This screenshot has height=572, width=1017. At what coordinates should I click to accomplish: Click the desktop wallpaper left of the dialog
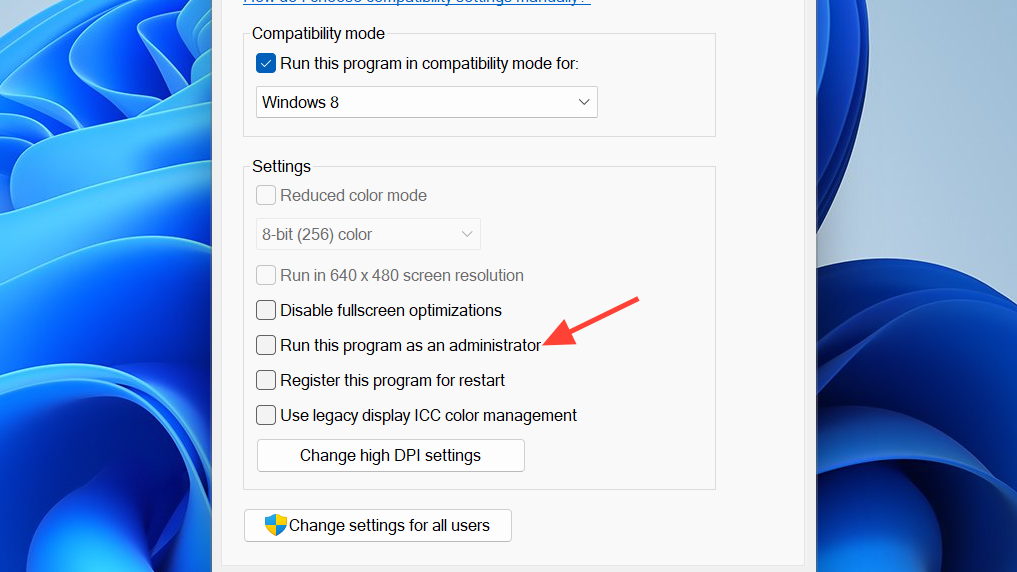(x=100, y=300)
